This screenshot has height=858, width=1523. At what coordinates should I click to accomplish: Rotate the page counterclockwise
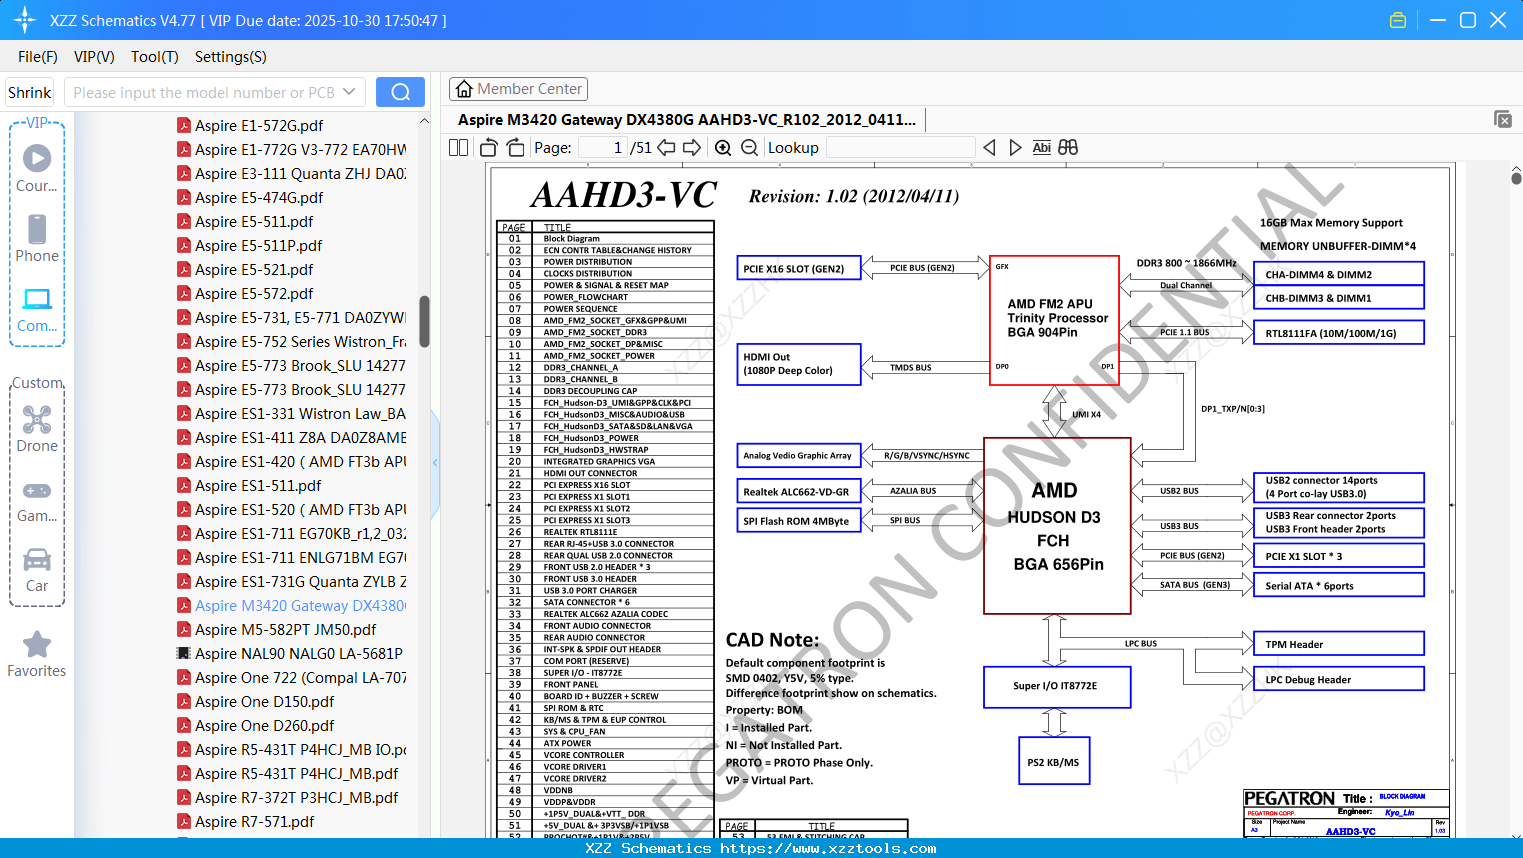pyautogui.click(x=488, y=148)
